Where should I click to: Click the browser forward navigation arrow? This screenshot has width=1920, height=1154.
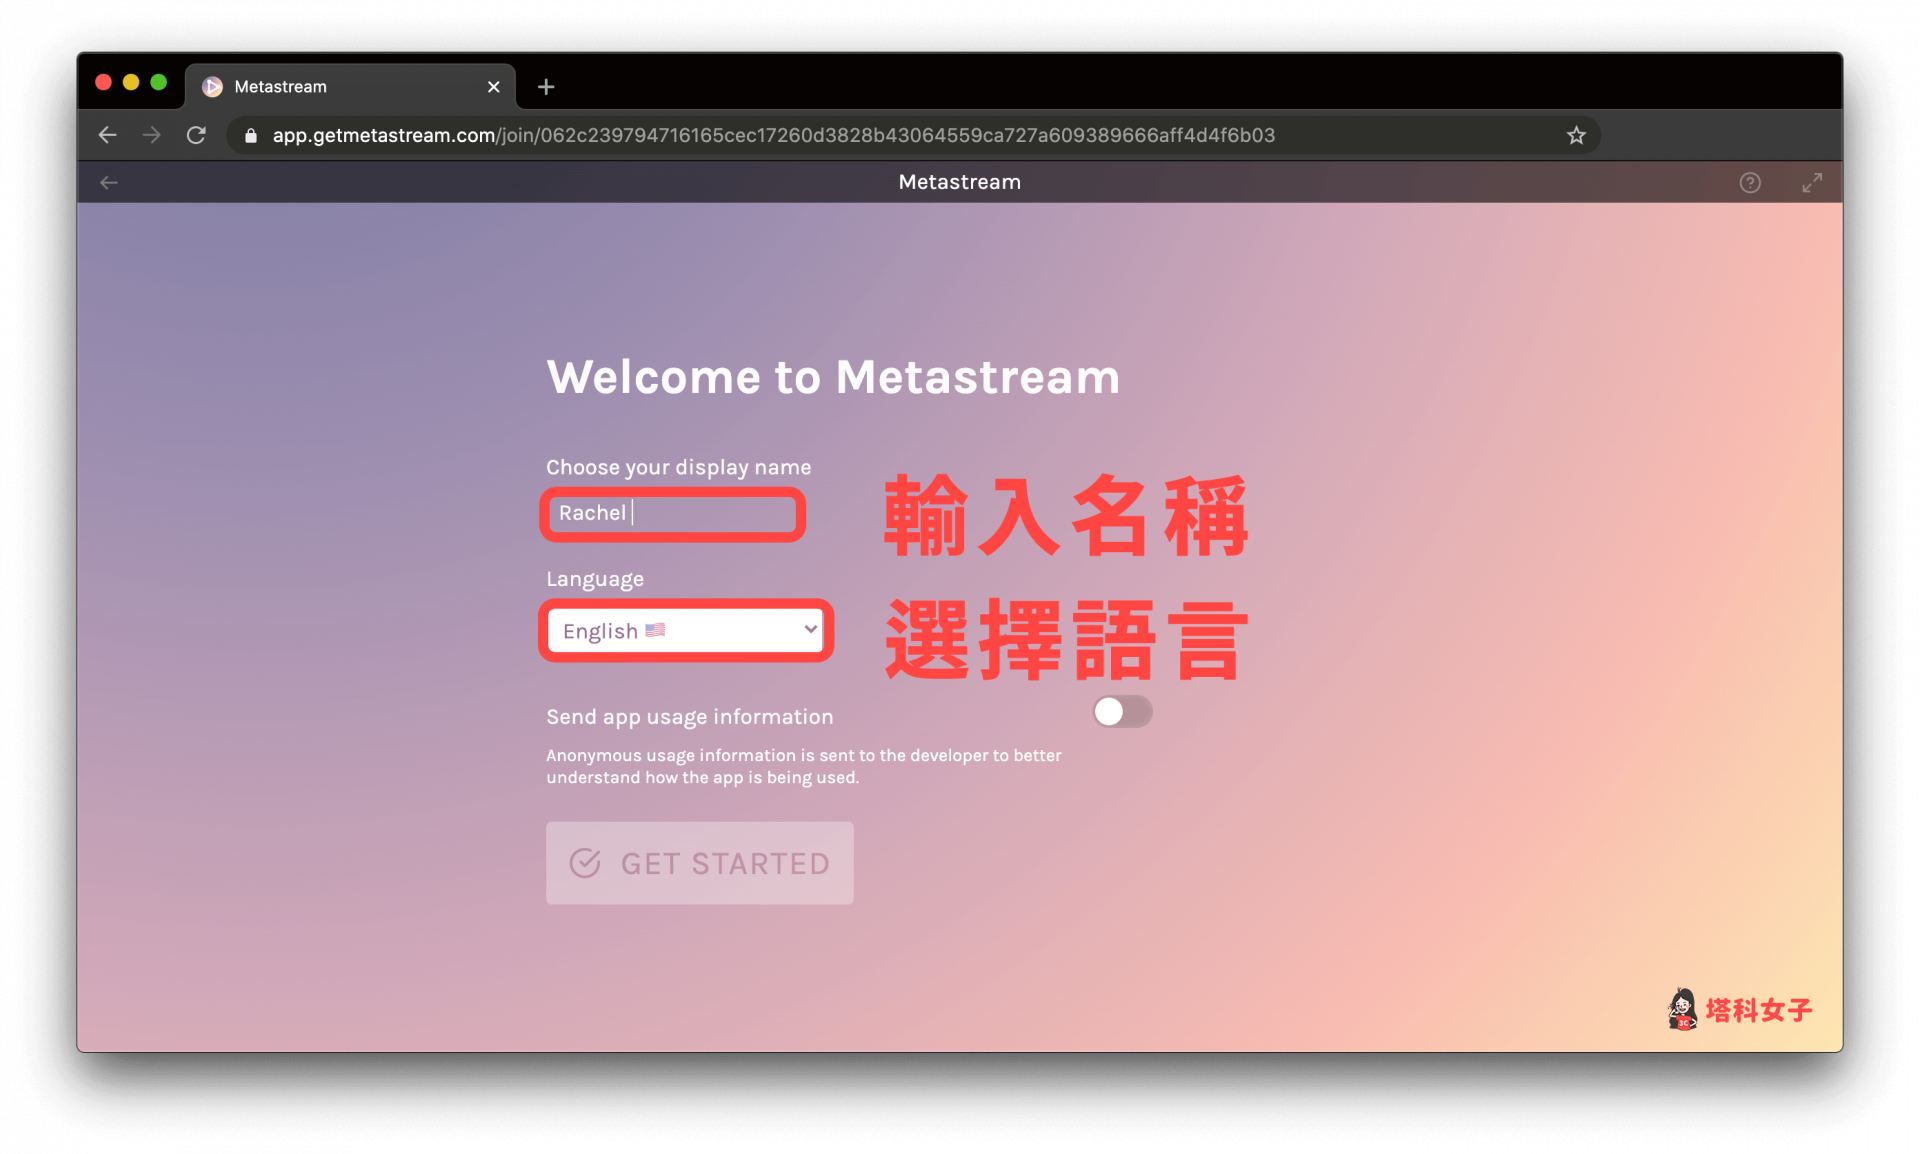tap(151, 135)
